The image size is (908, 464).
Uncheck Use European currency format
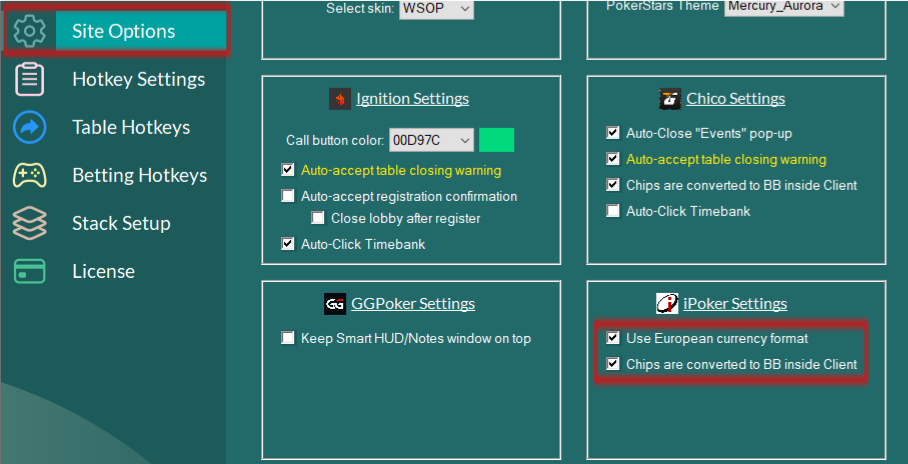(x=613, y=338)
